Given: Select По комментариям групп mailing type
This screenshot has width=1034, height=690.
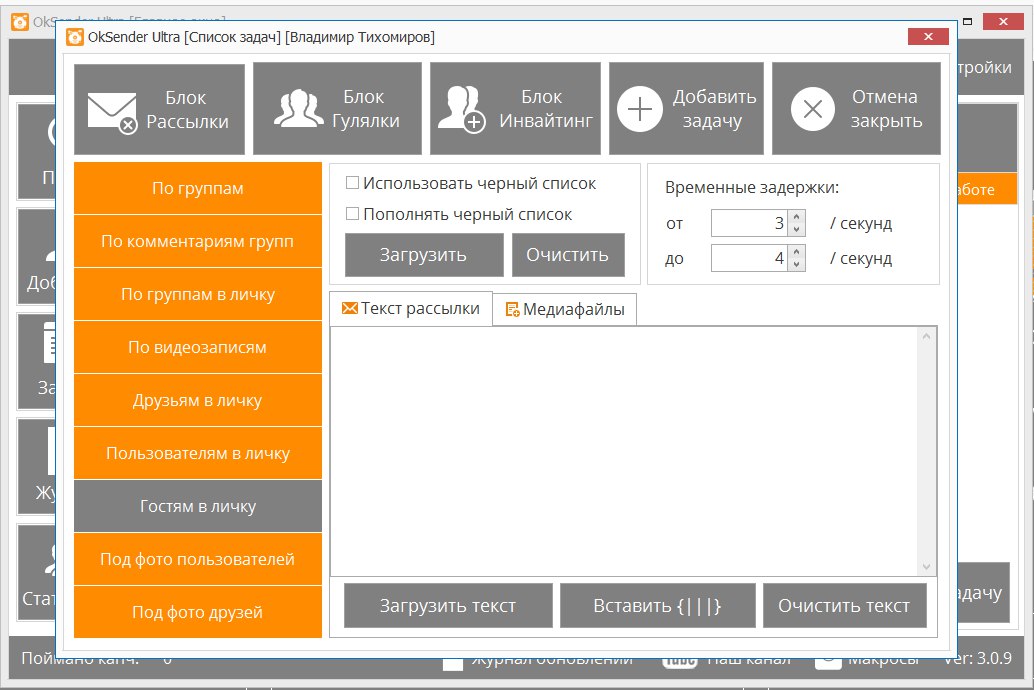Looking at the screenshot, I should [x=198, y=242].
